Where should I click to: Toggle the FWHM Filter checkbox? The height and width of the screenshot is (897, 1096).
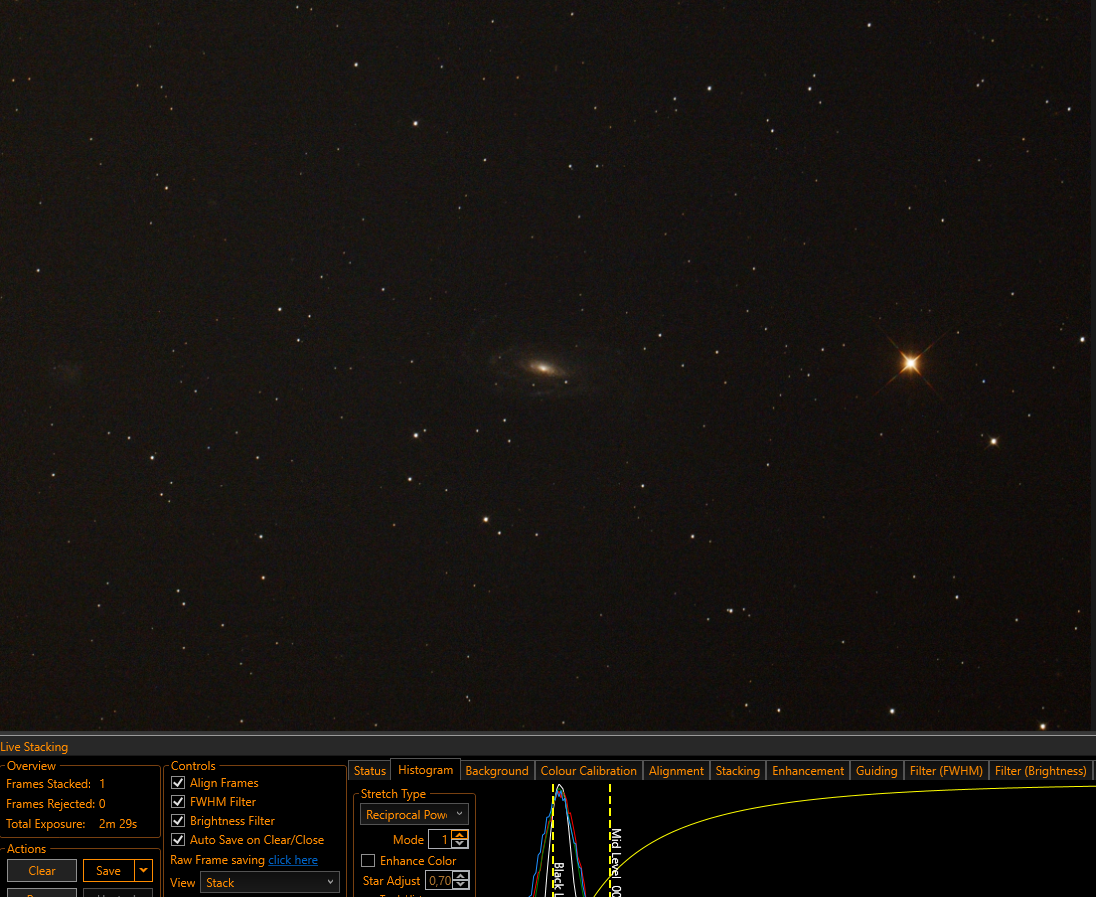[x=178, y=802]
